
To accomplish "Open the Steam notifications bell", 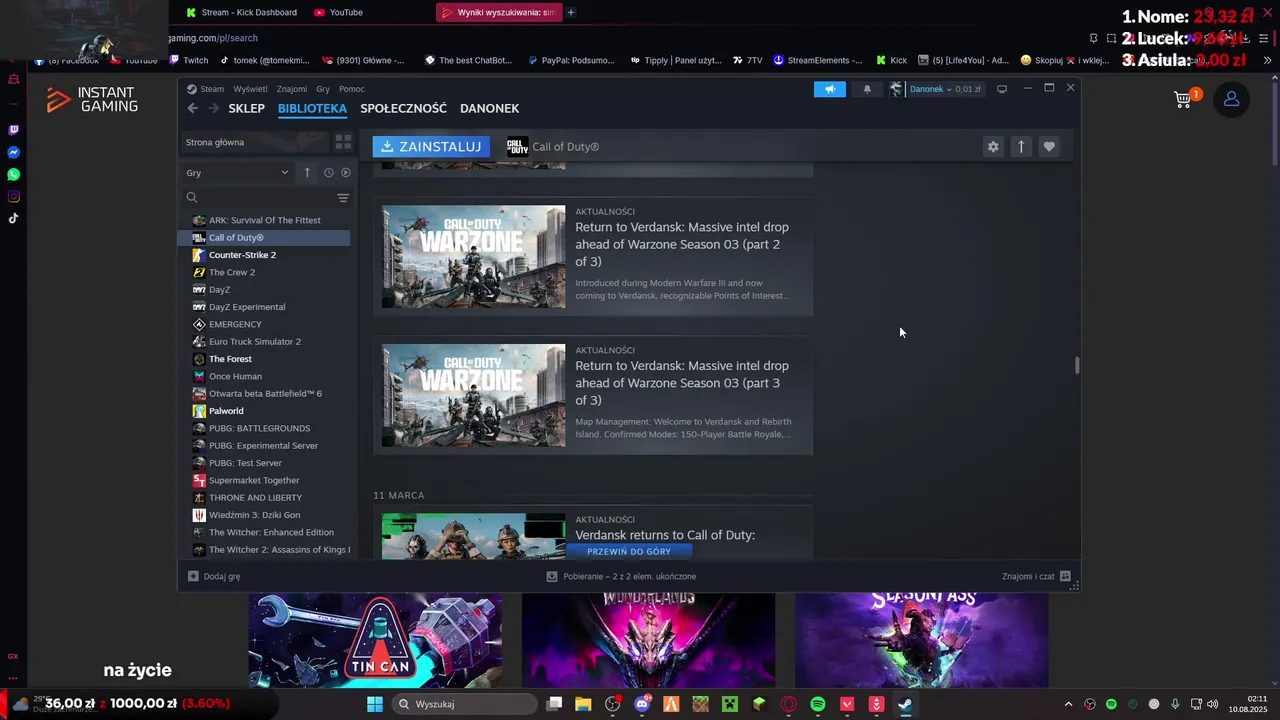I will tap(867, 89).
